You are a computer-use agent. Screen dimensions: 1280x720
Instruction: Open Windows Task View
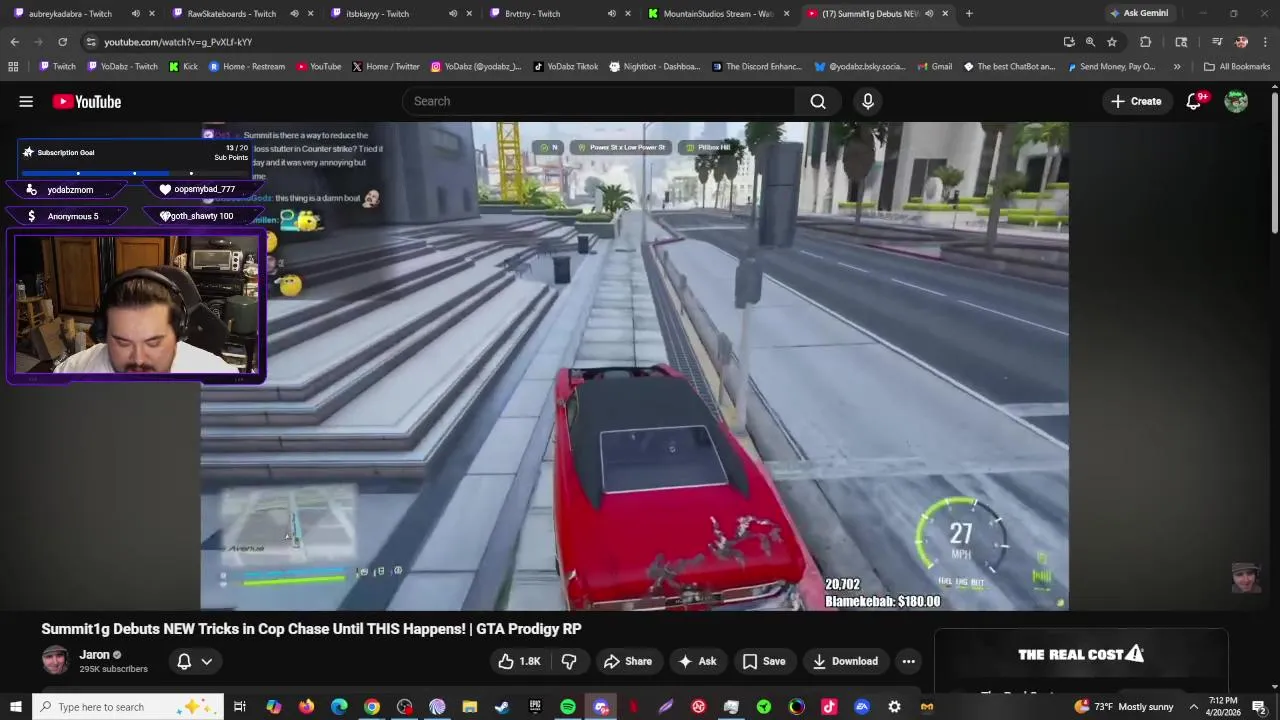point(240,707)
